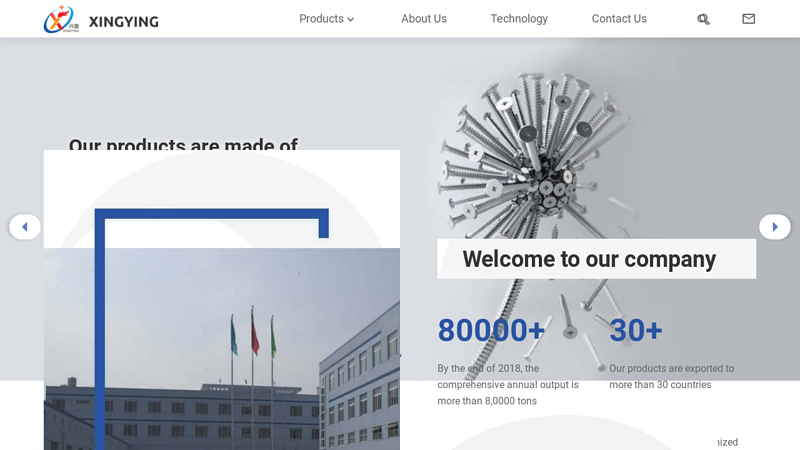The width and height of the screenshot is (800, 450).
Task: Navigate to Technology page
Action: pos(519,19)
